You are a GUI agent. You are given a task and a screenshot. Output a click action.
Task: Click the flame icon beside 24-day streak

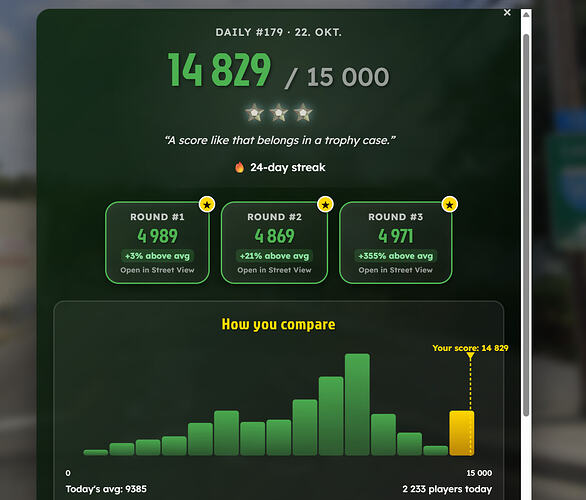(x=240, y=167)
